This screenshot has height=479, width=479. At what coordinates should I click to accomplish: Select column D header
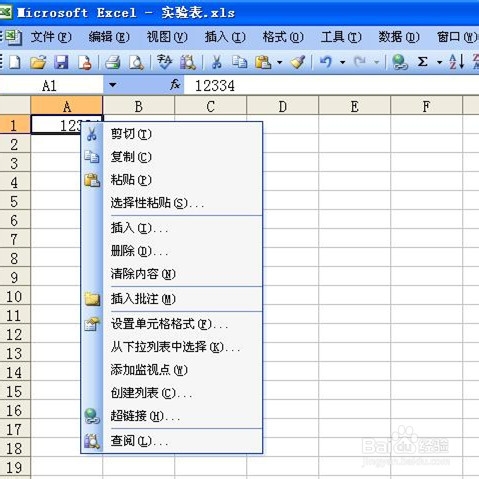coord(283,106)
